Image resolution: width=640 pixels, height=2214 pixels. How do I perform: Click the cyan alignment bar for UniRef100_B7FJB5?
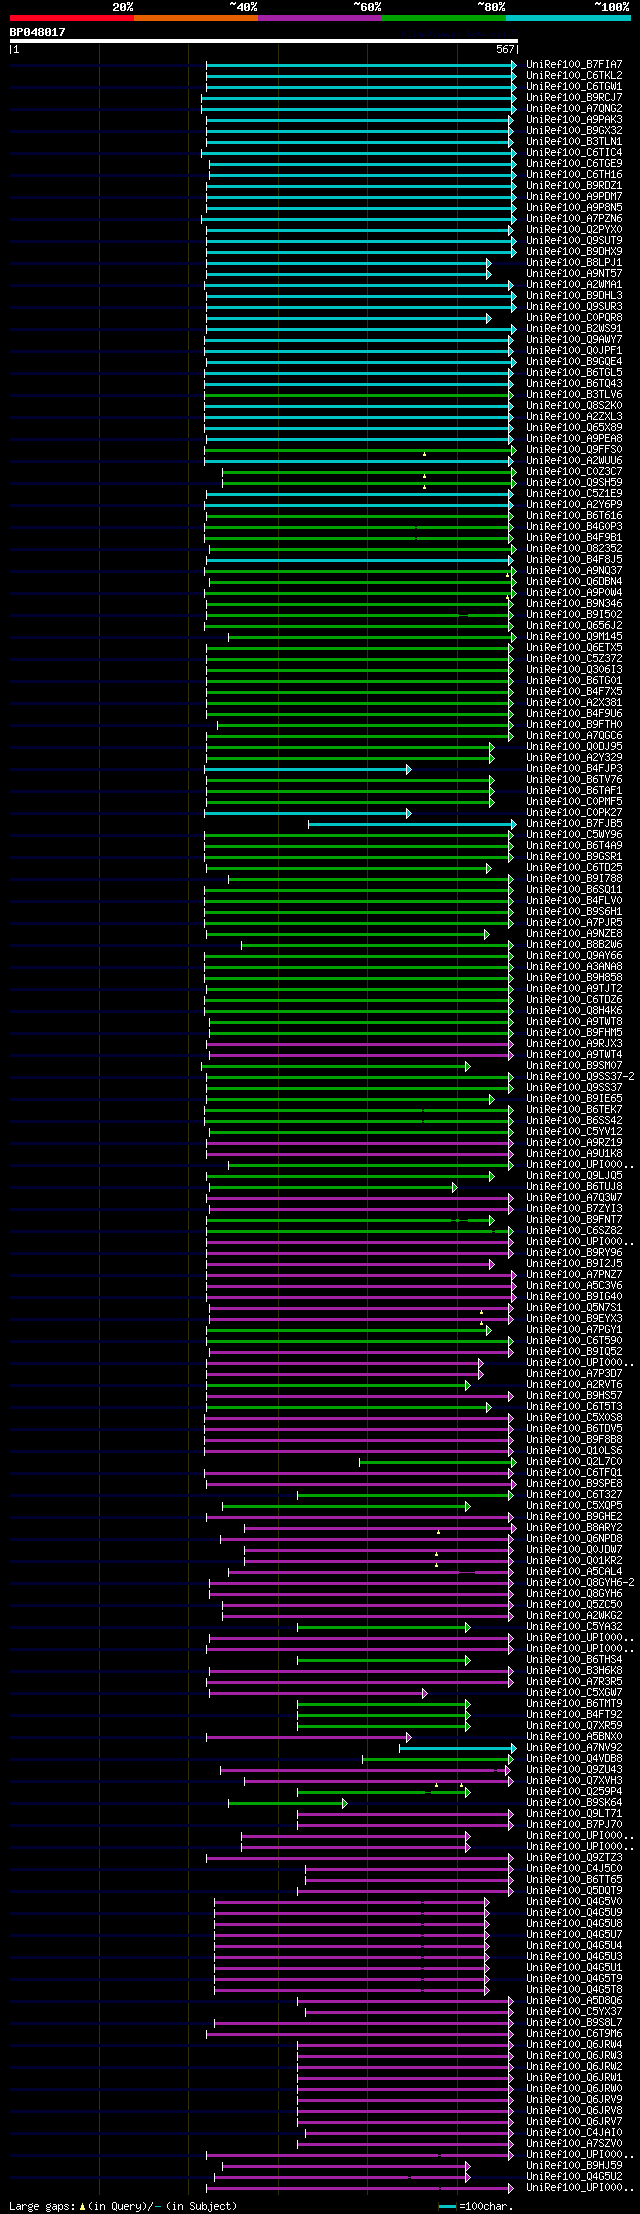pyautogui.click(x=412, y=823)
